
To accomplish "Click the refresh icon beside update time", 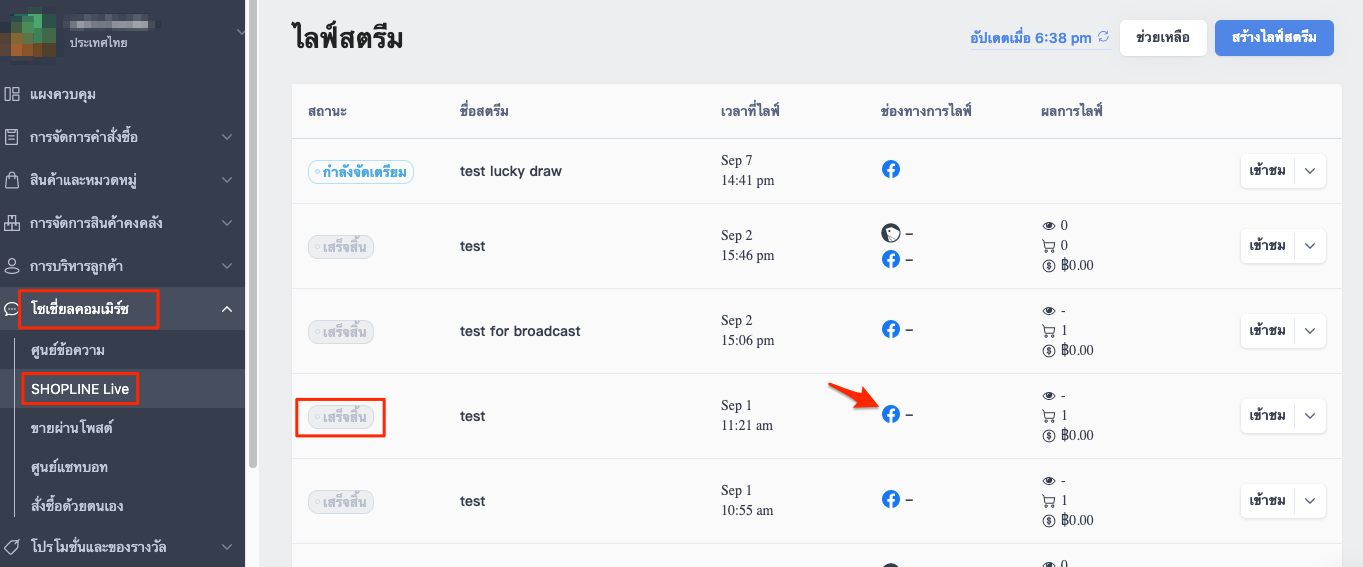I will [x=1104, y=37].
